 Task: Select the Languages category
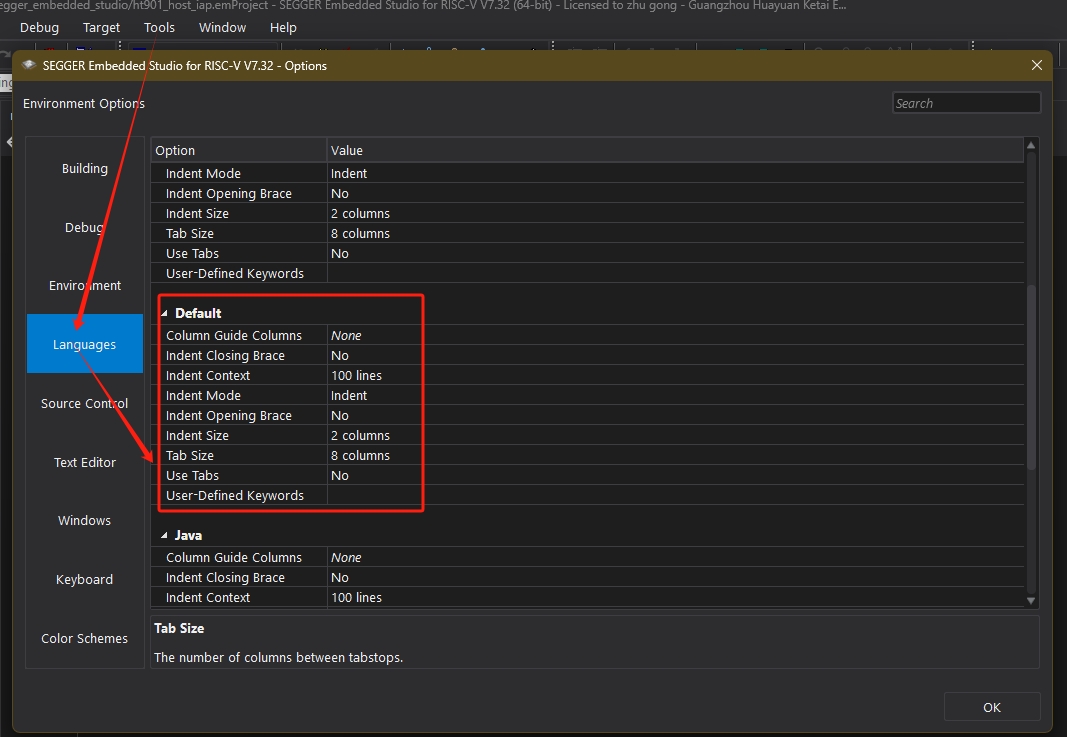[x=85, y=344]
